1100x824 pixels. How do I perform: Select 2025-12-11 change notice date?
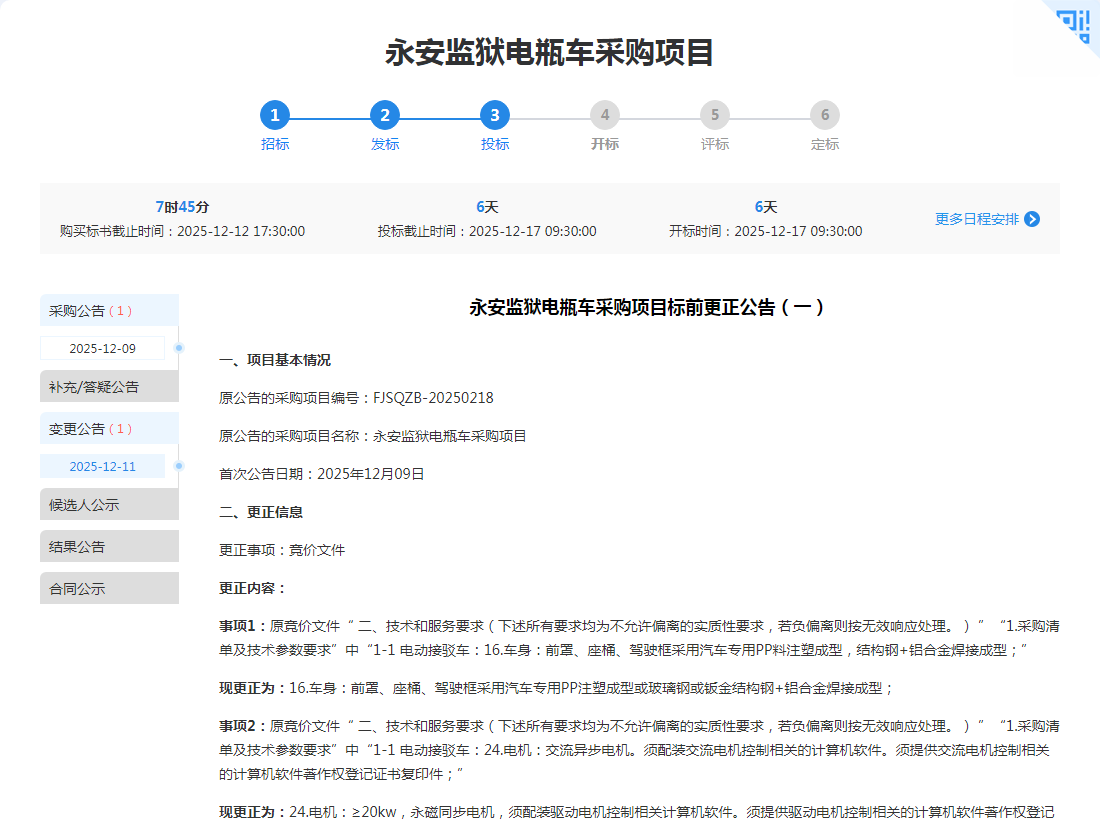click(102, 466)
